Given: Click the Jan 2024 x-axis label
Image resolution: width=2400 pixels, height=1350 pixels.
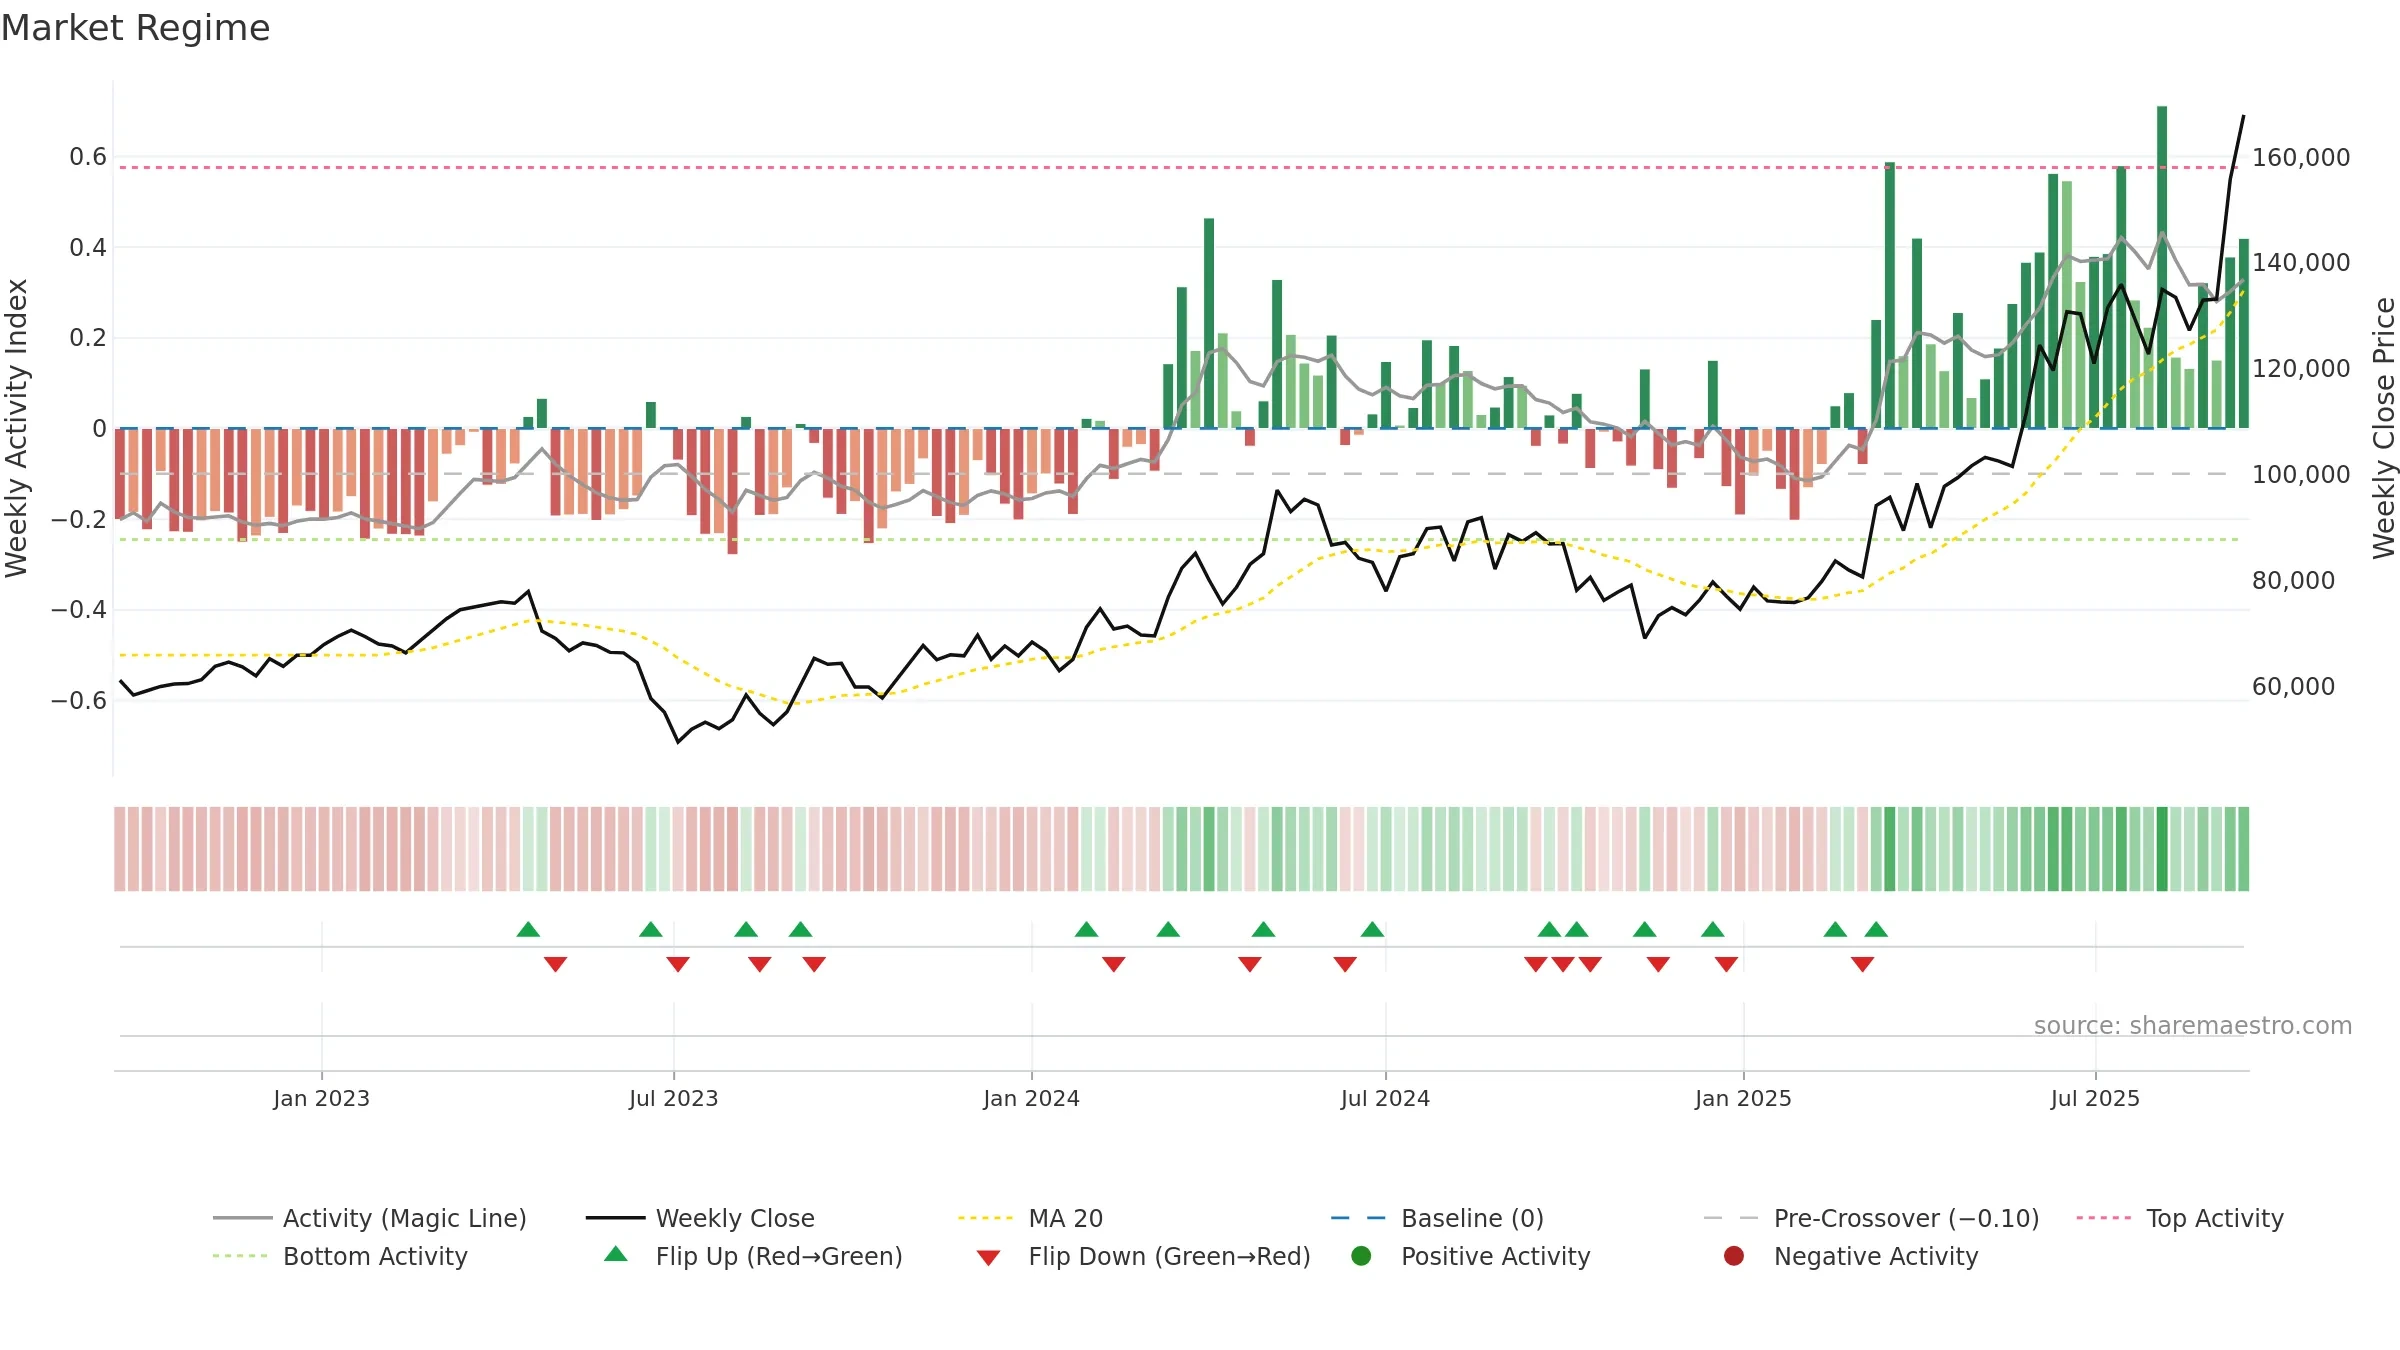Looking at the screenshot, I should click(1031, 1098).
